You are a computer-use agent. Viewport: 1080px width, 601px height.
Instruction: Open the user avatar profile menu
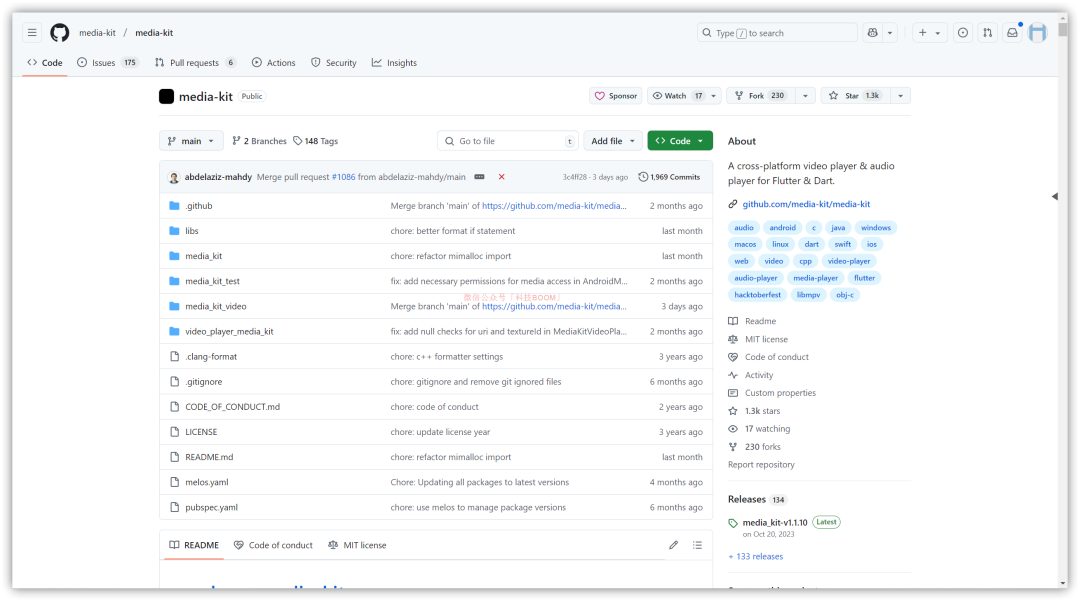(x=1037, y=32)
